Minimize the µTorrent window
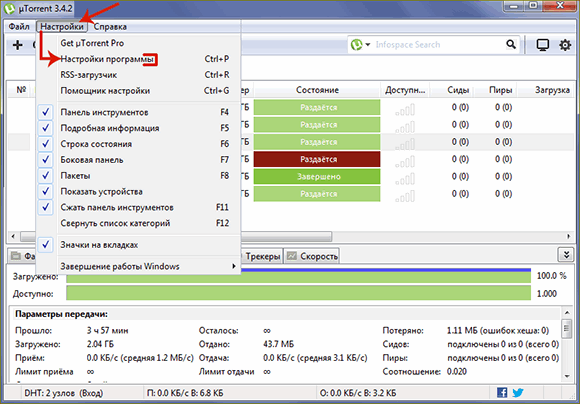 click(x=513, y=6)
